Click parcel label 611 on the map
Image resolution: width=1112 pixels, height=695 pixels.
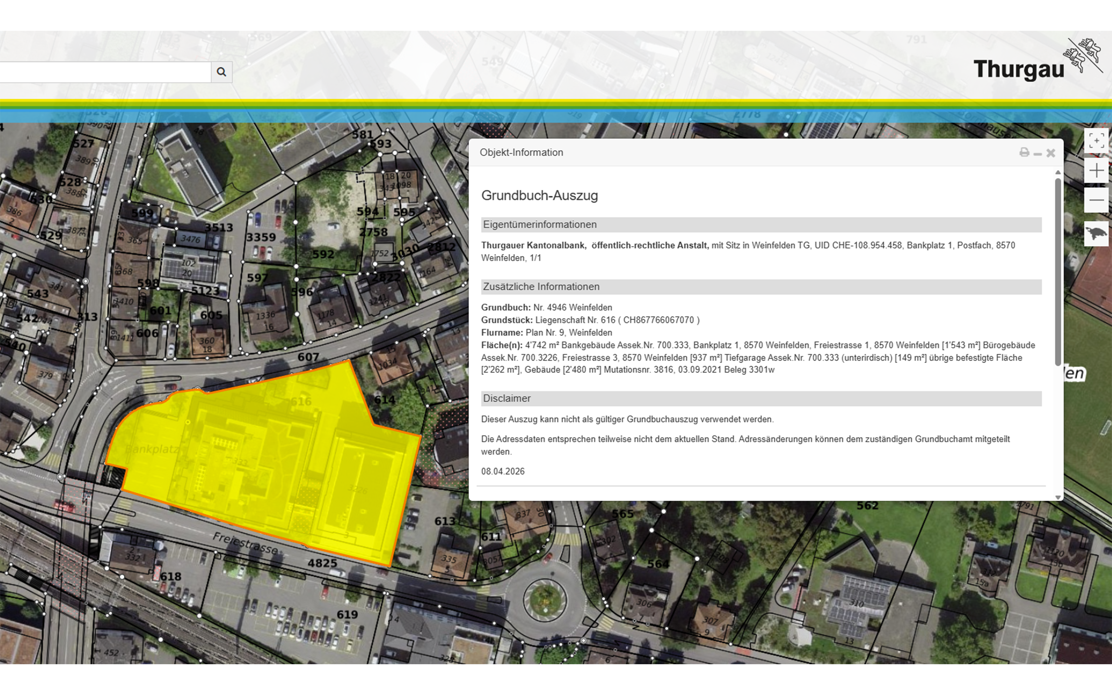pos(491,537)
